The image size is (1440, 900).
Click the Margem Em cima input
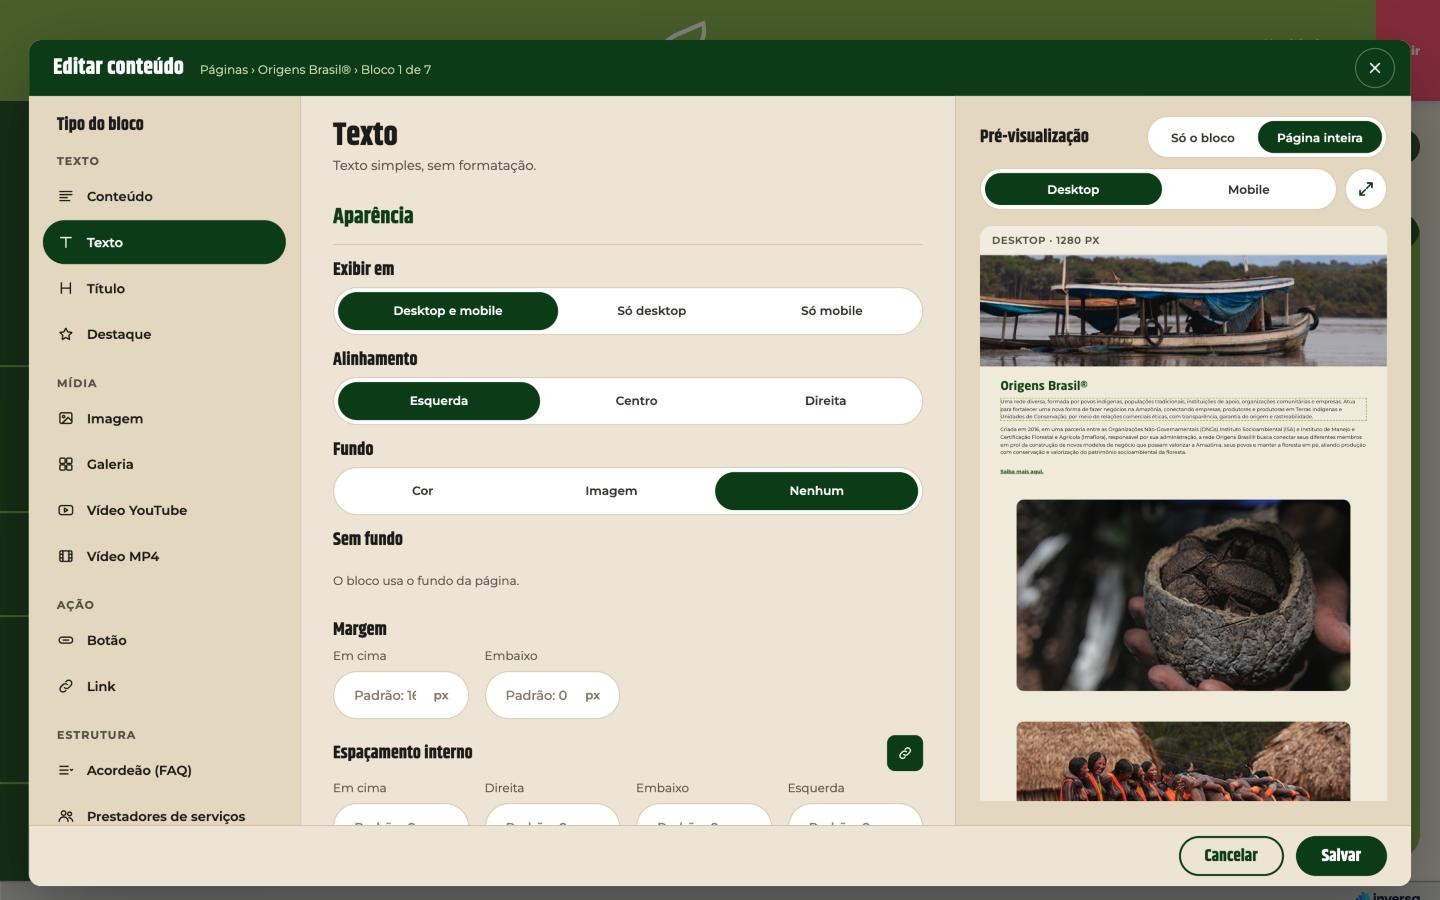click(401, 695)
